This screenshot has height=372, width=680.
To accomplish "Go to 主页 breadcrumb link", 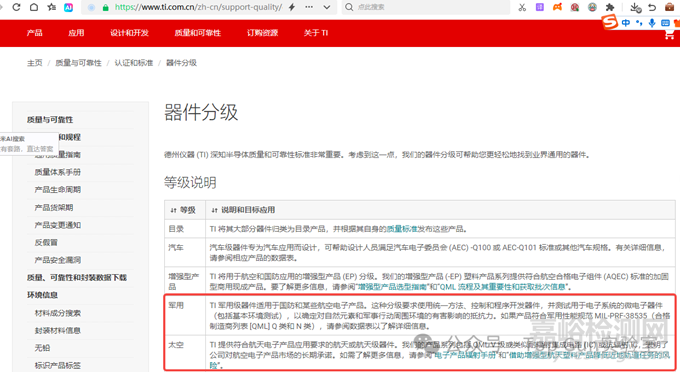I will pyautogui.click(x=35, y=63).
